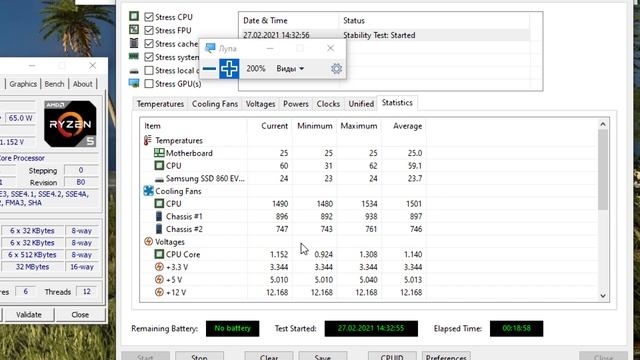Click the CPU temperature row icon

click(x=159, y=166)
